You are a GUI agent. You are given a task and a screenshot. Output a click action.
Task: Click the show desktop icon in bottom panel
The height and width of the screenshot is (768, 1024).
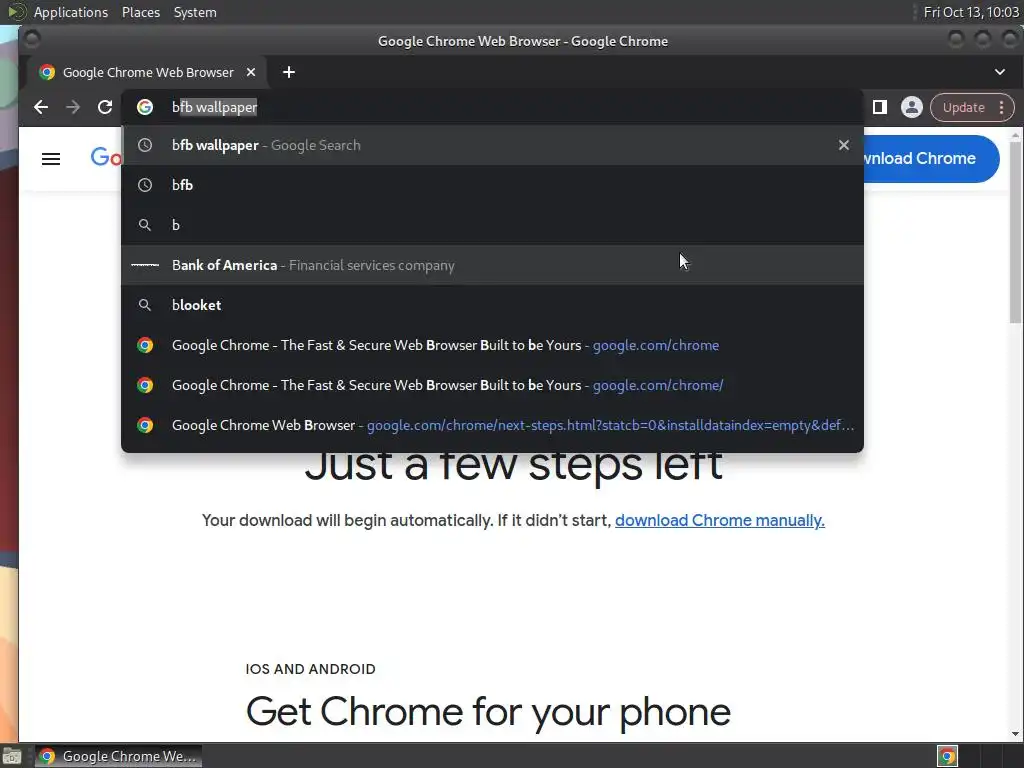[x=12, y=756]
